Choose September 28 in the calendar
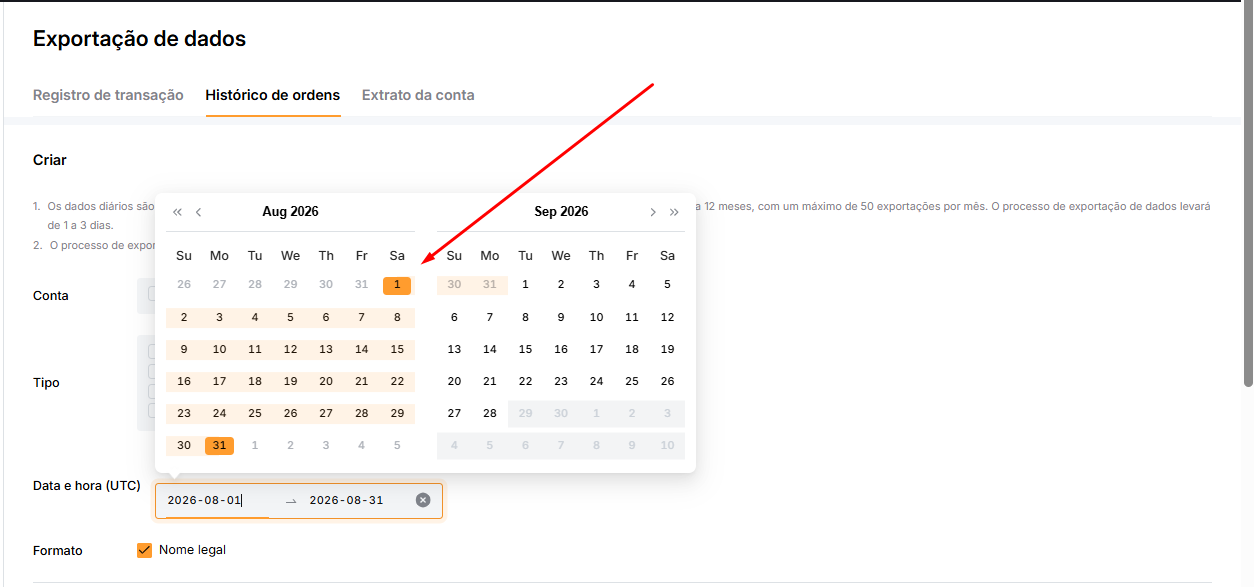The height and width of the screenshot is (587, 1254). click(490, 414)
